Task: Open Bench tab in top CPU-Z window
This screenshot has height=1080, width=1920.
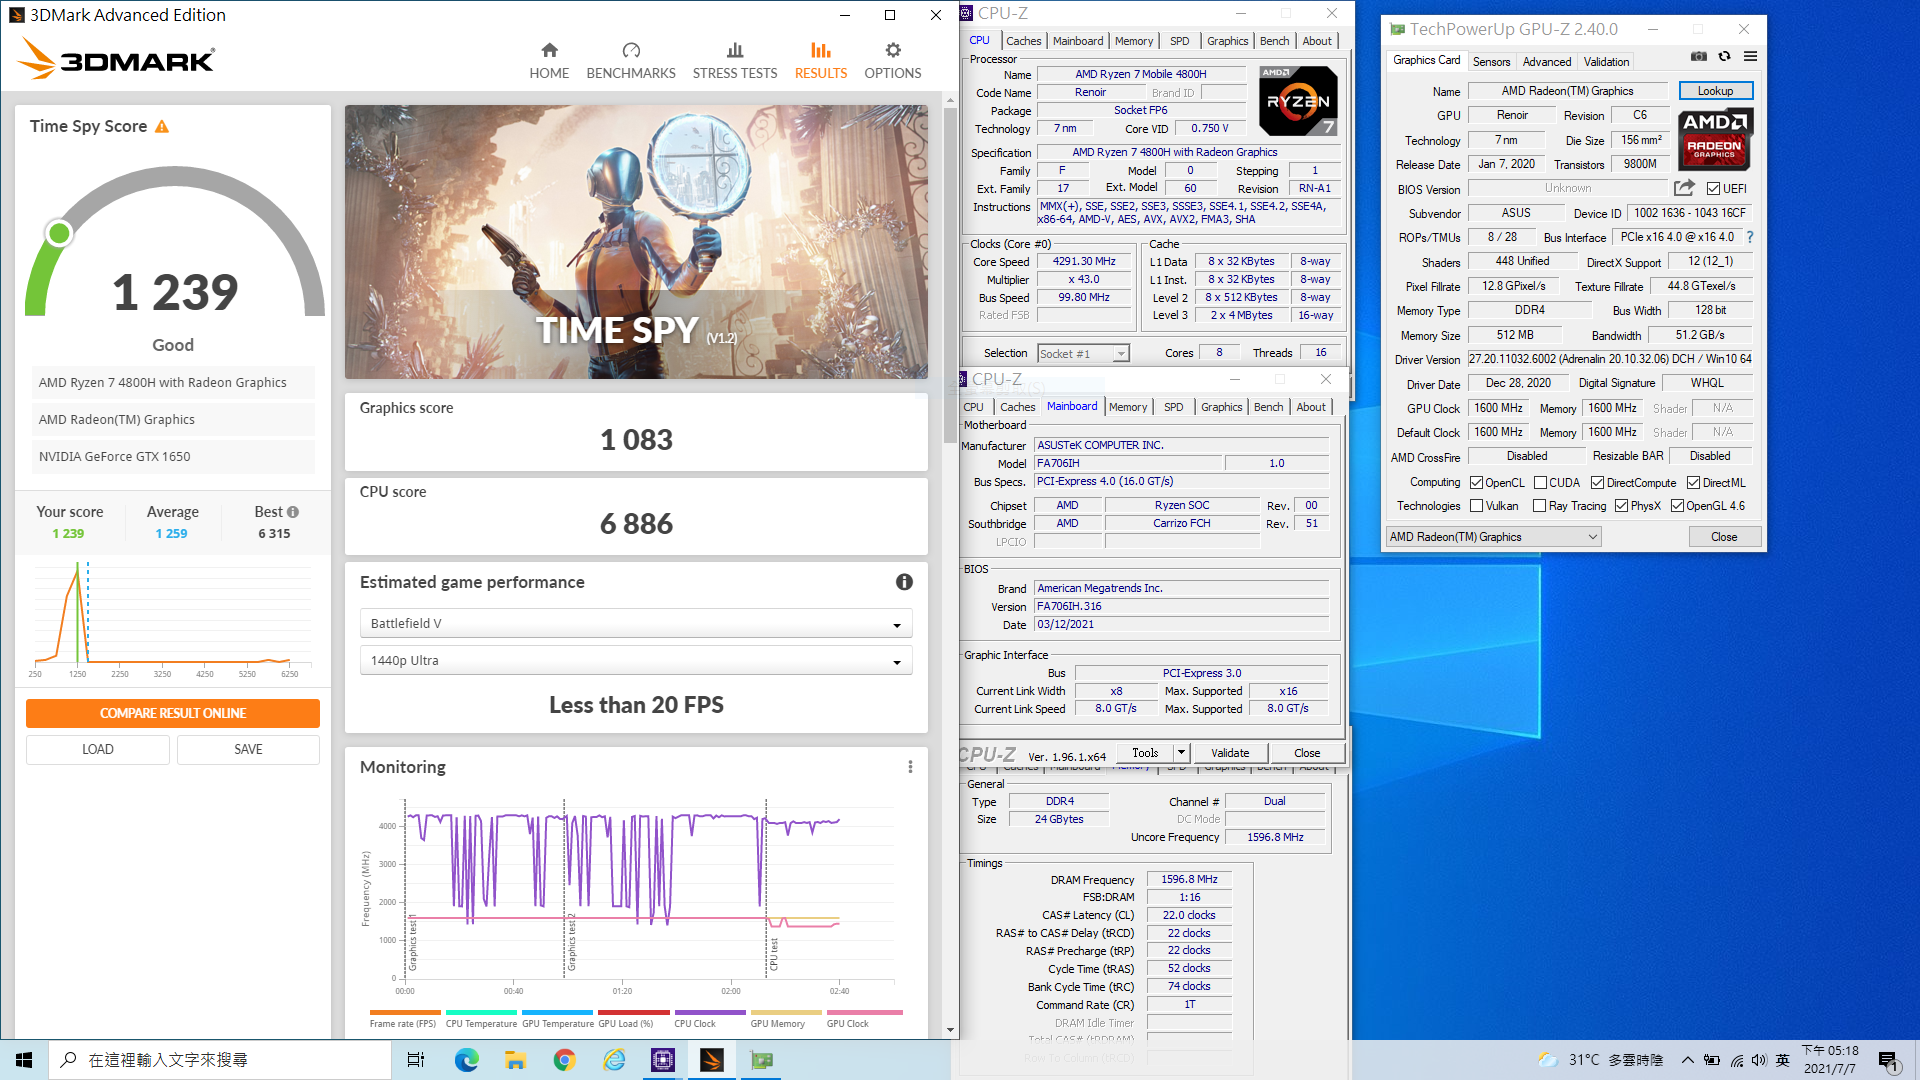Action: (1274, 41)
